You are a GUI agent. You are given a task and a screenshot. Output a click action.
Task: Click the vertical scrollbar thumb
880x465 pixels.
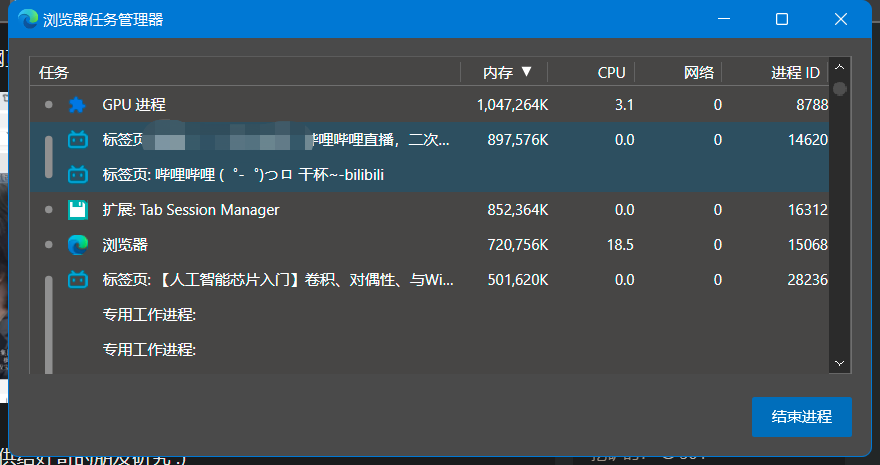tap(840, 89)
